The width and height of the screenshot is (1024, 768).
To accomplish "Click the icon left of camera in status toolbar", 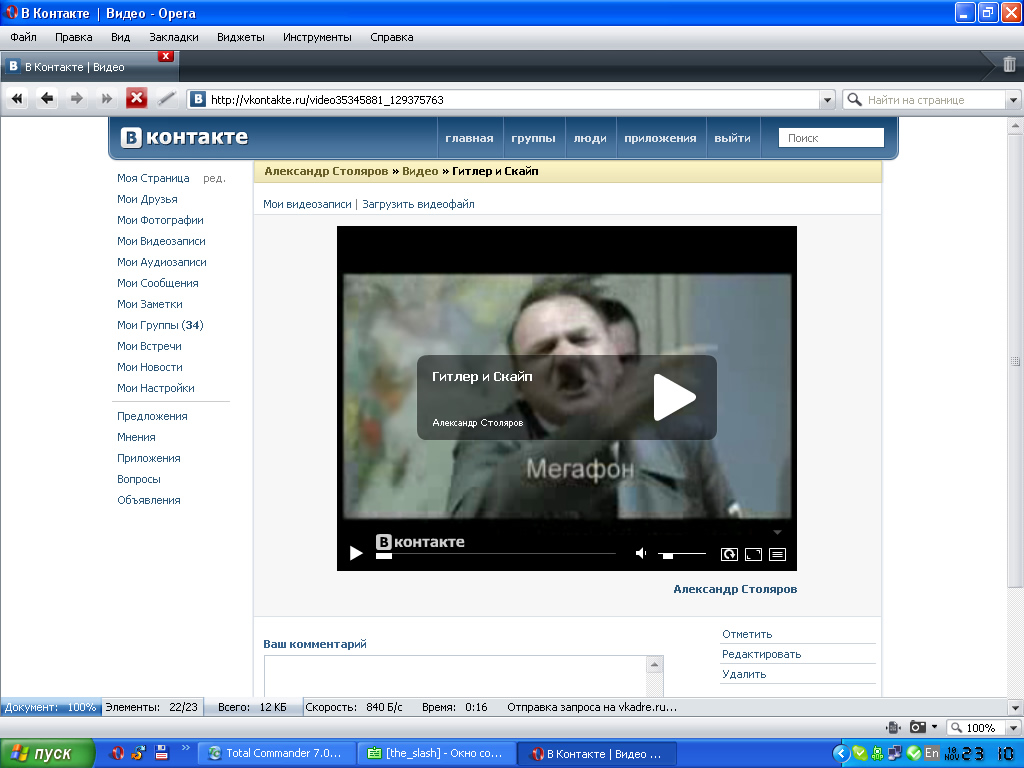I will [x=893, y=727].
